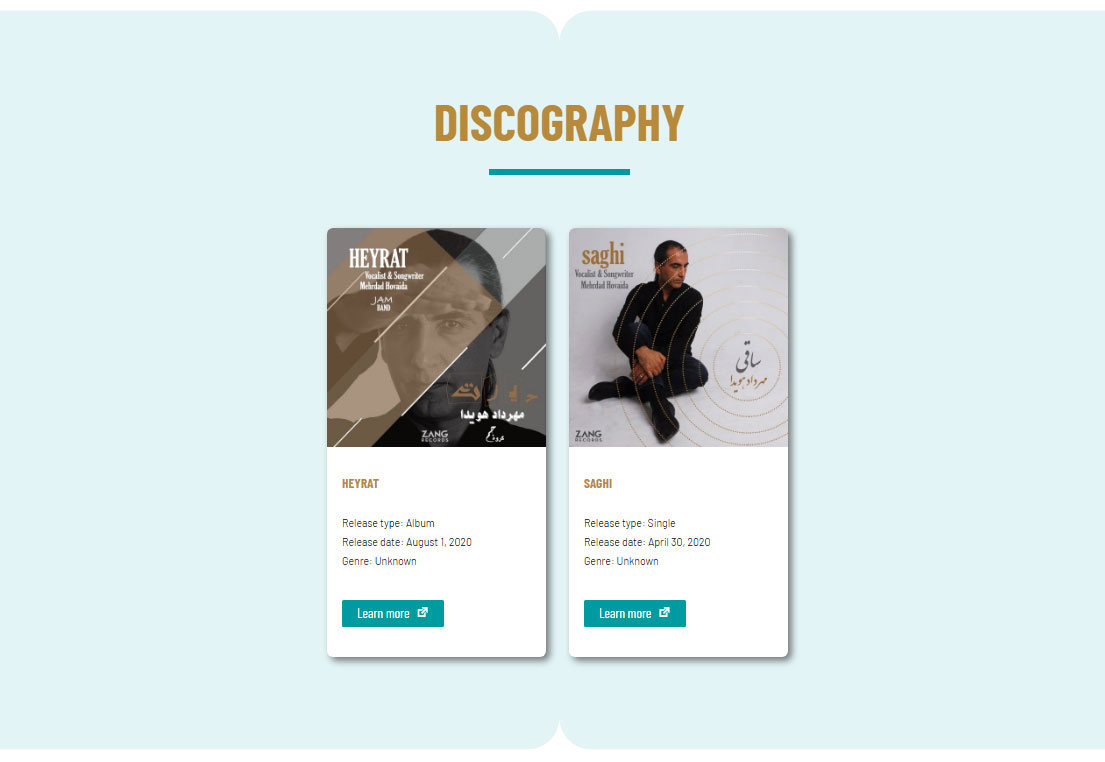Click the gold 'saghi' lettering on the cover
Image resolution: width=1105 pixels, height=762 pixels.
603,254
